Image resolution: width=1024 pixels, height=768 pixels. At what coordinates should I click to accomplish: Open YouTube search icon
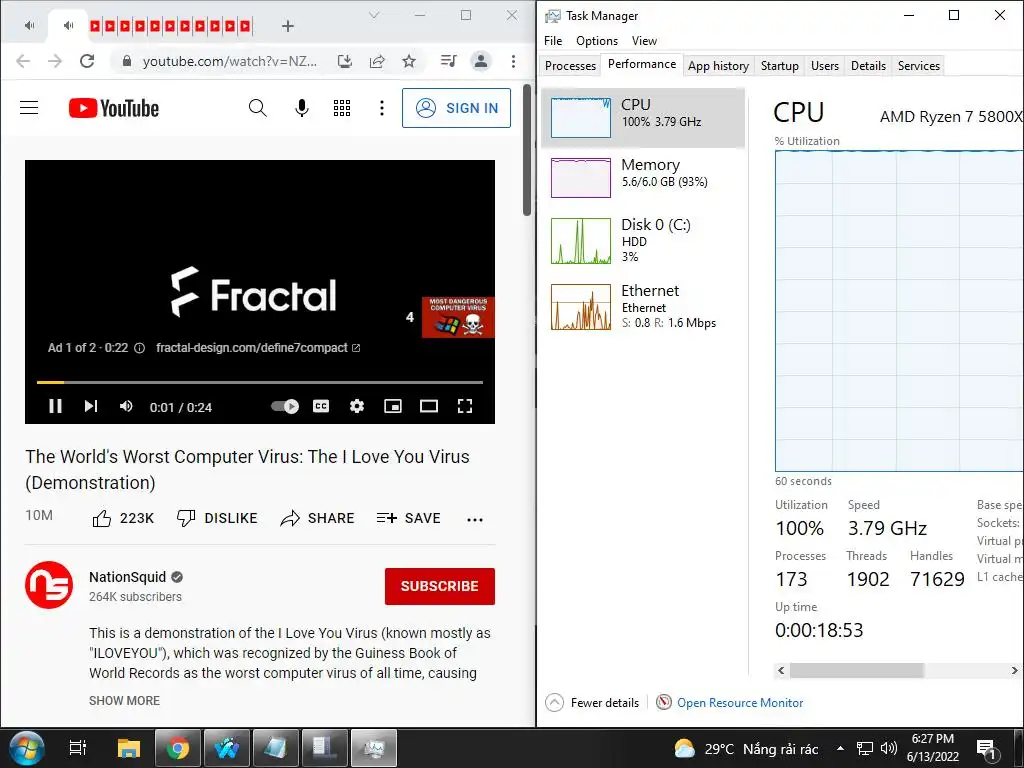coord(258,108)
